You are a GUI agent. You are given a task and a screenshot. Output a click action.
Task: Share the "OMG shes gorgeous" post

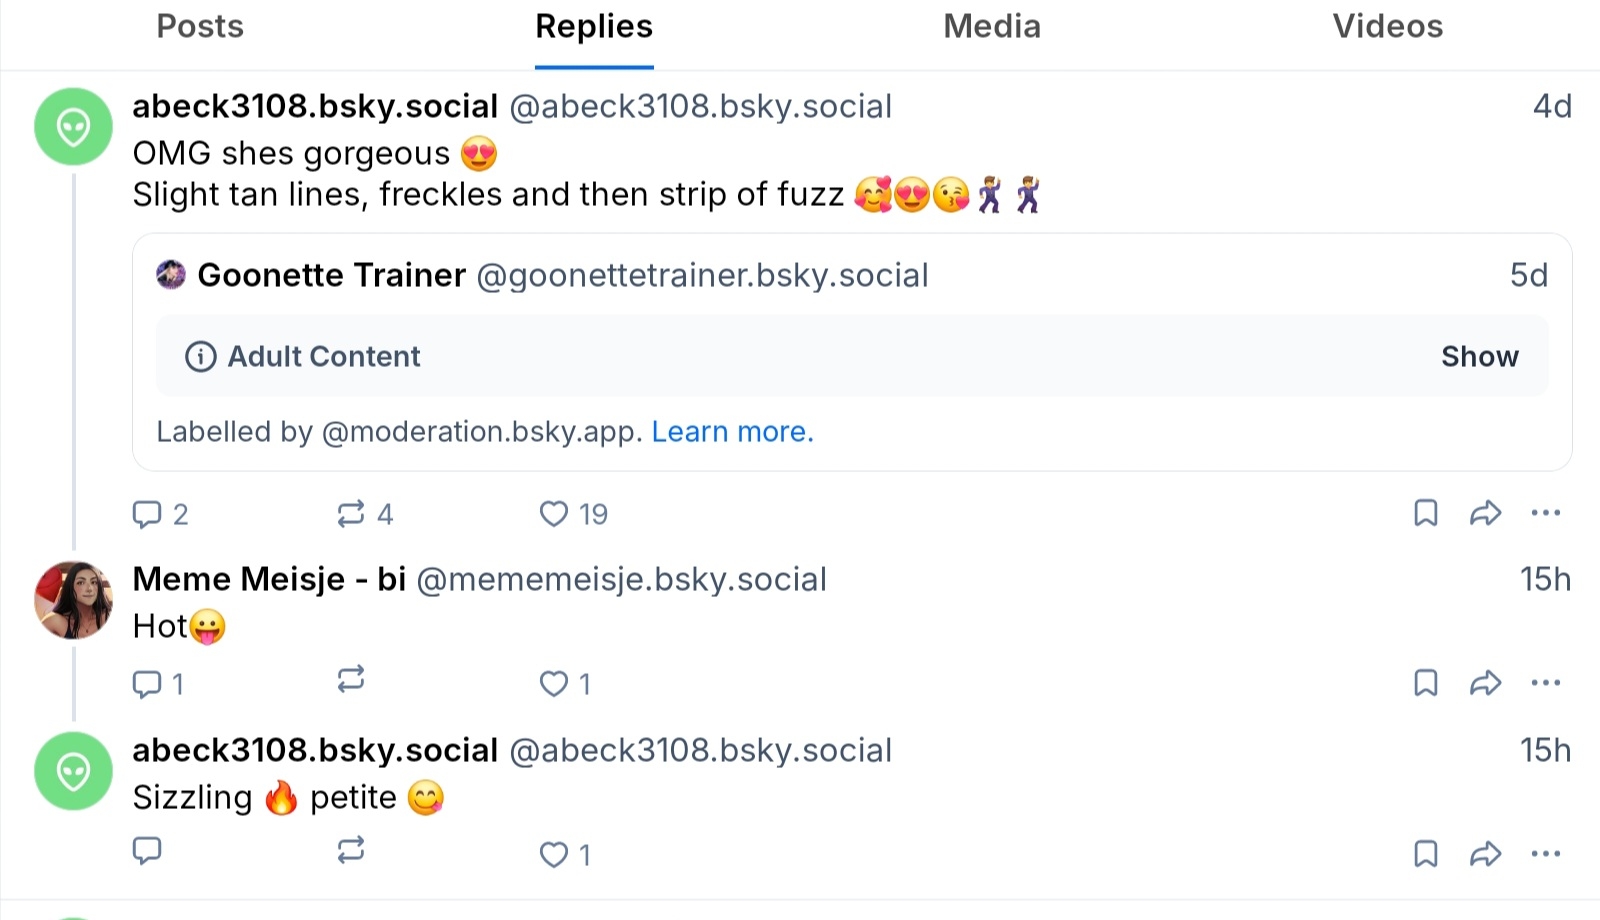click(1485, 514)
